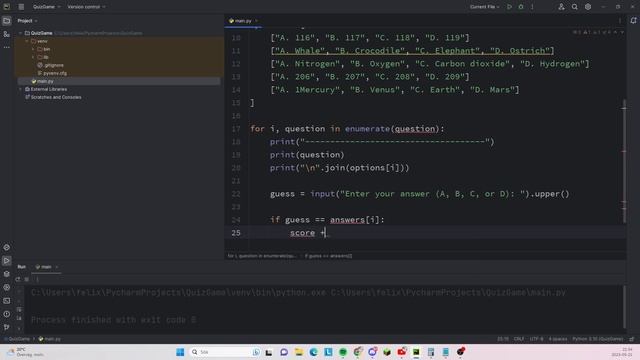Open Search Everywhere magnifier icon

(x=574, y=7)
